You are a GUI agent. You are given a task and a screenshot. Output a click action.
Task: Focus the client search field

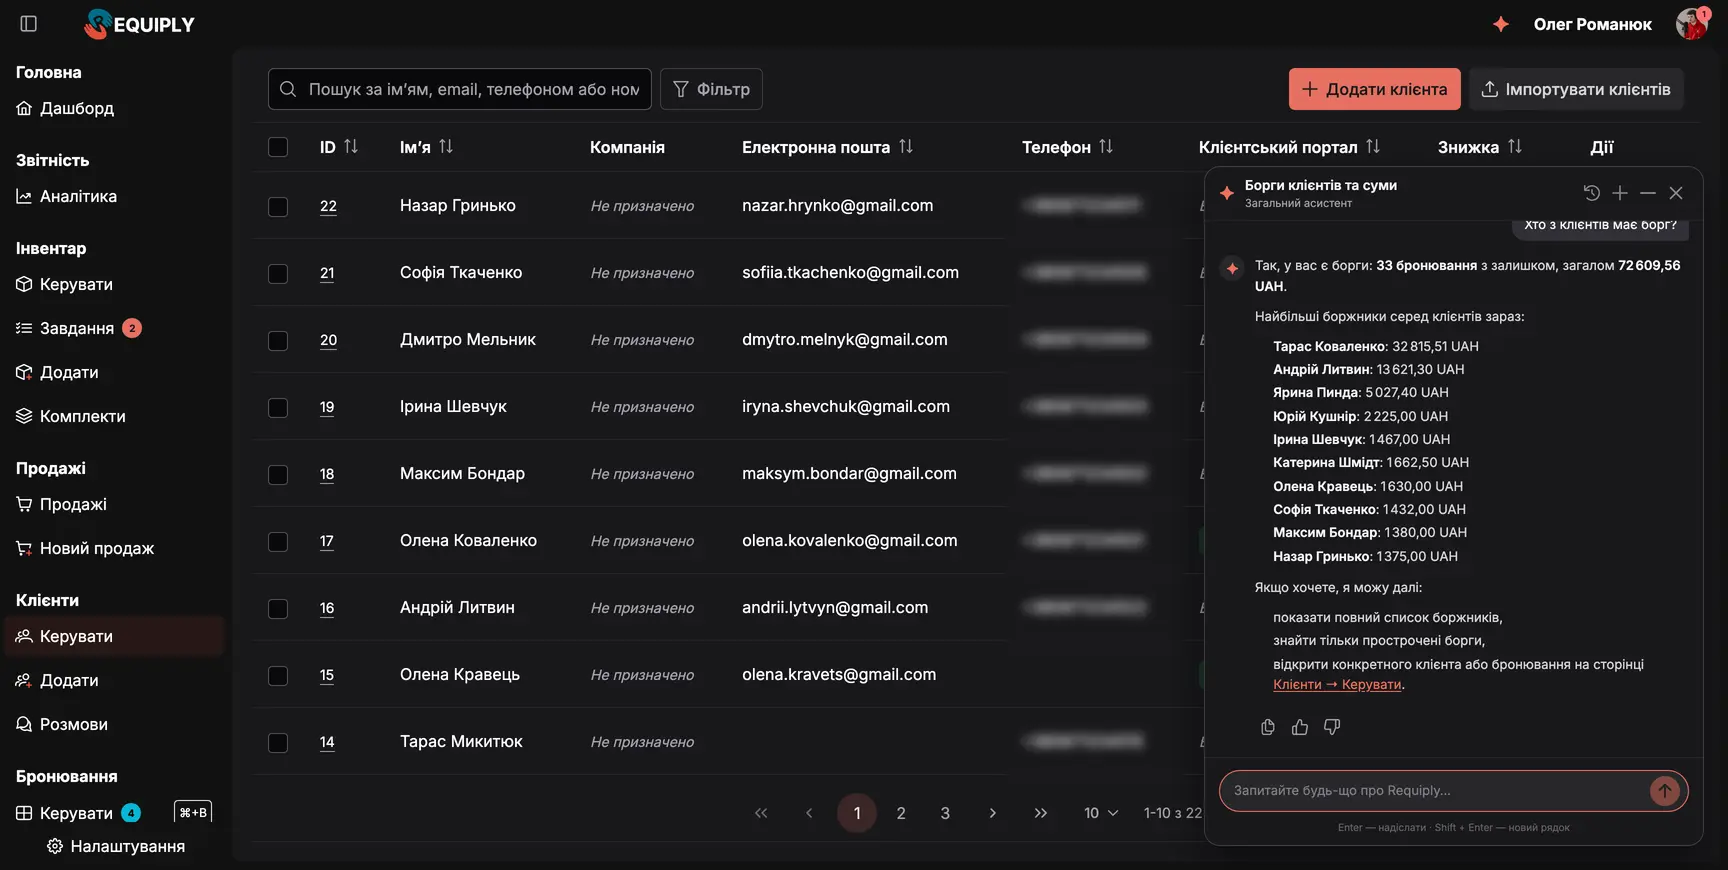[x=460, y=89]
